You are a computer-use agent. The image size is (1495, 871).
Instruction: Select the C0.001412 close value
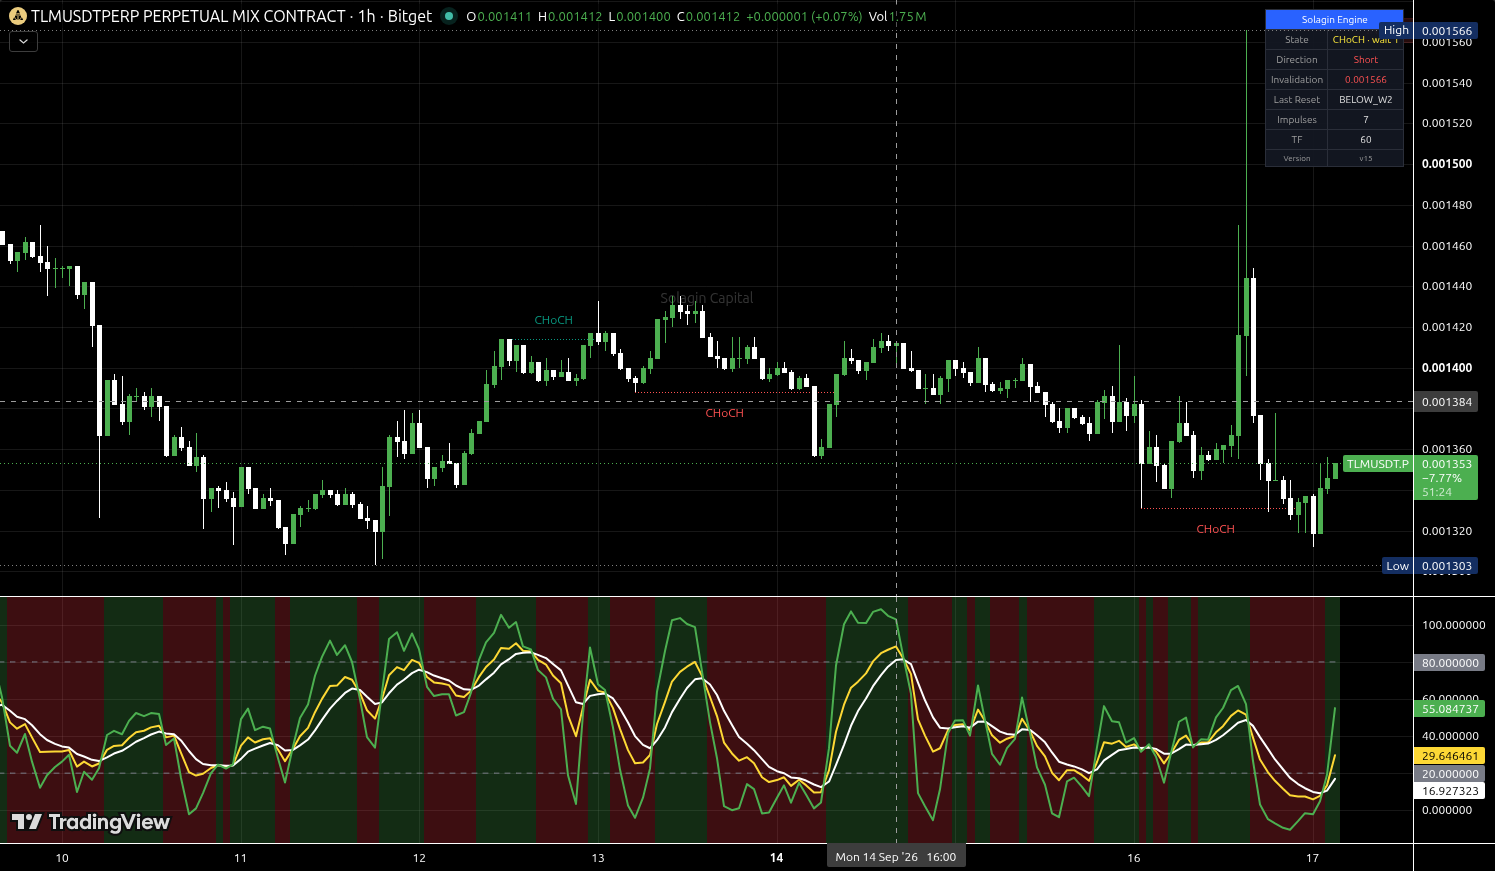click(709, 17)
